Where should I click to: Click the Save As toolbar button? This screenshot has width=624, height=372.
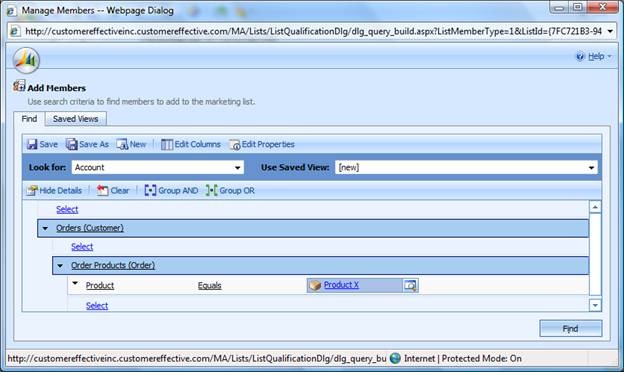[x=88, y=144]
